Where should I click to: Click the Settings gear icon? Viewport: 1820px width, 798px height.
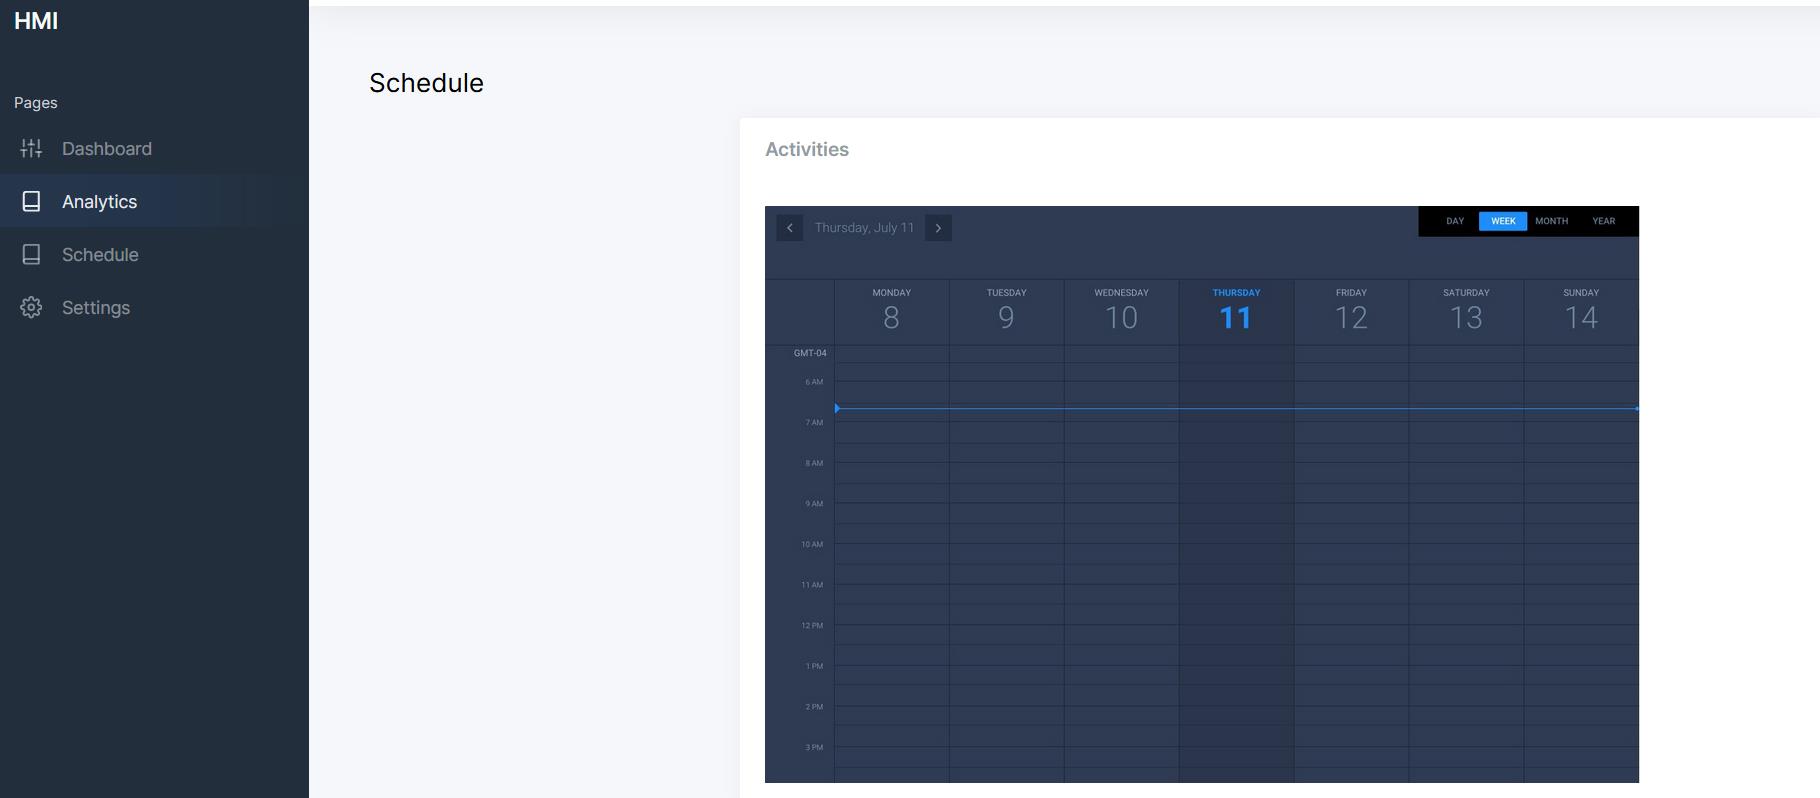click(x=31, y=308)
